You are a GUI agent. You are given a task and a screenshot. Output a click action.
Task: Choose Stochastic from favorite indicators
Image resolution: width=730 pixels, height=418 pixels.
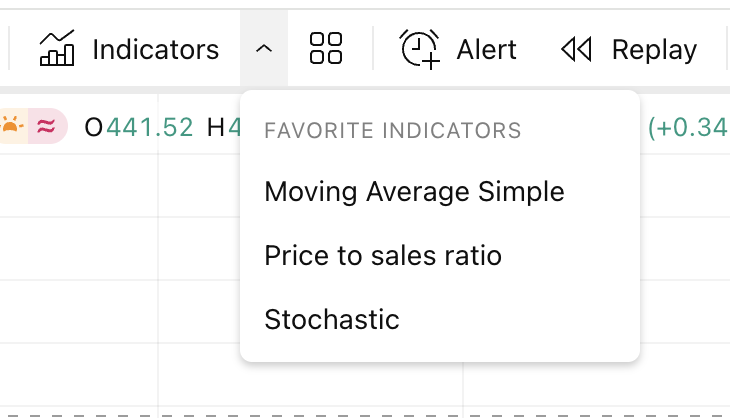332,320
